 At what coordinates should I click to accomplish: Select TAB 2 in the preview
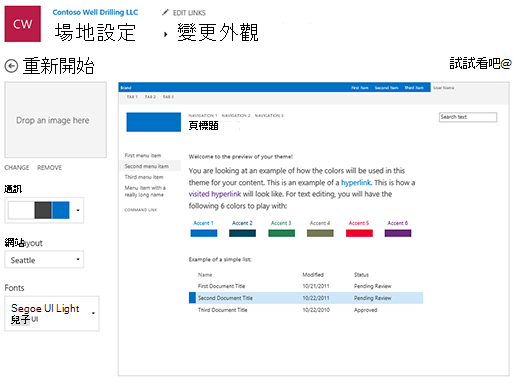[x=150, y=97]
